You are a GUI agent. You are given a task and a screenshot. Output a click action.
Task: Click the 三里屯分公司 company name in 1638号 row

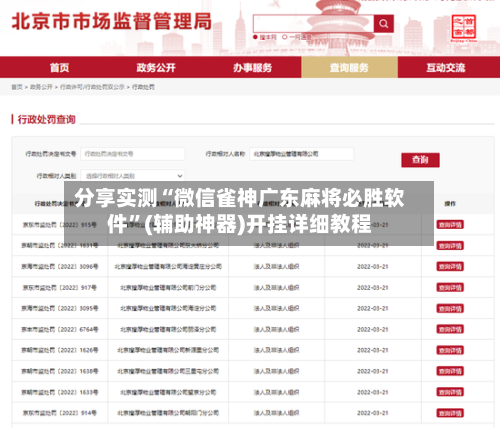(x=168, y=371)
